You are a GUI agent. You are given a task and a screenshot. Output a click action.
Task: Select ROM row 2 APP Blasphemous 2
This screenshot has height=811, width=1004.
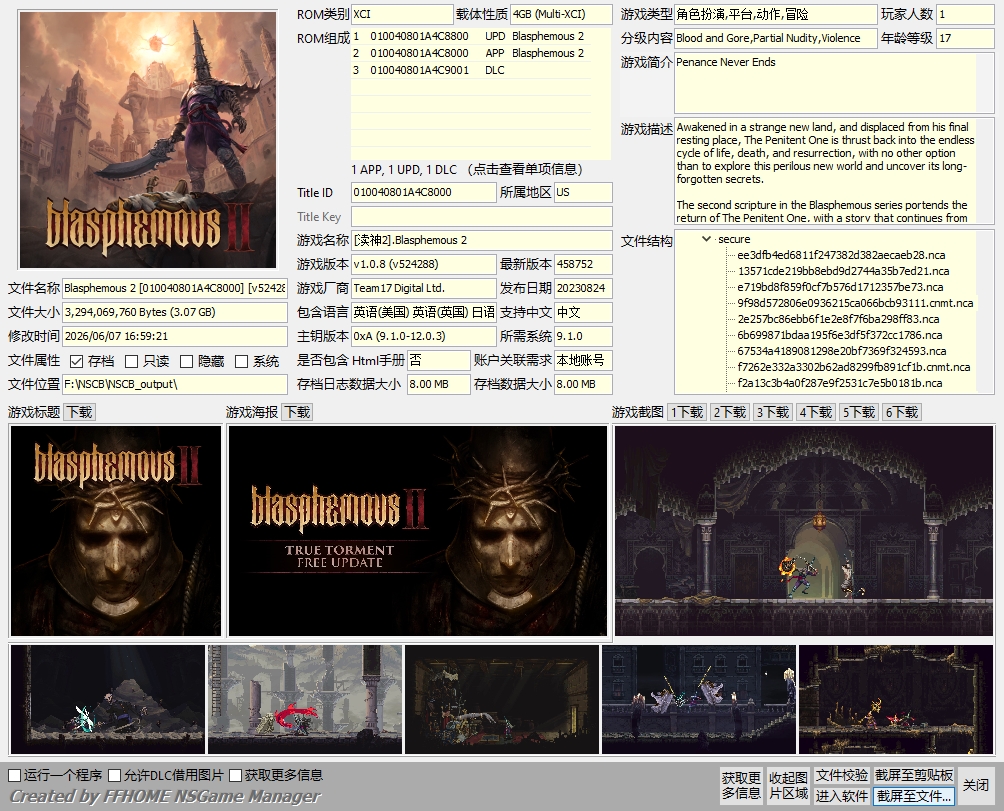[x=471, y=53]
